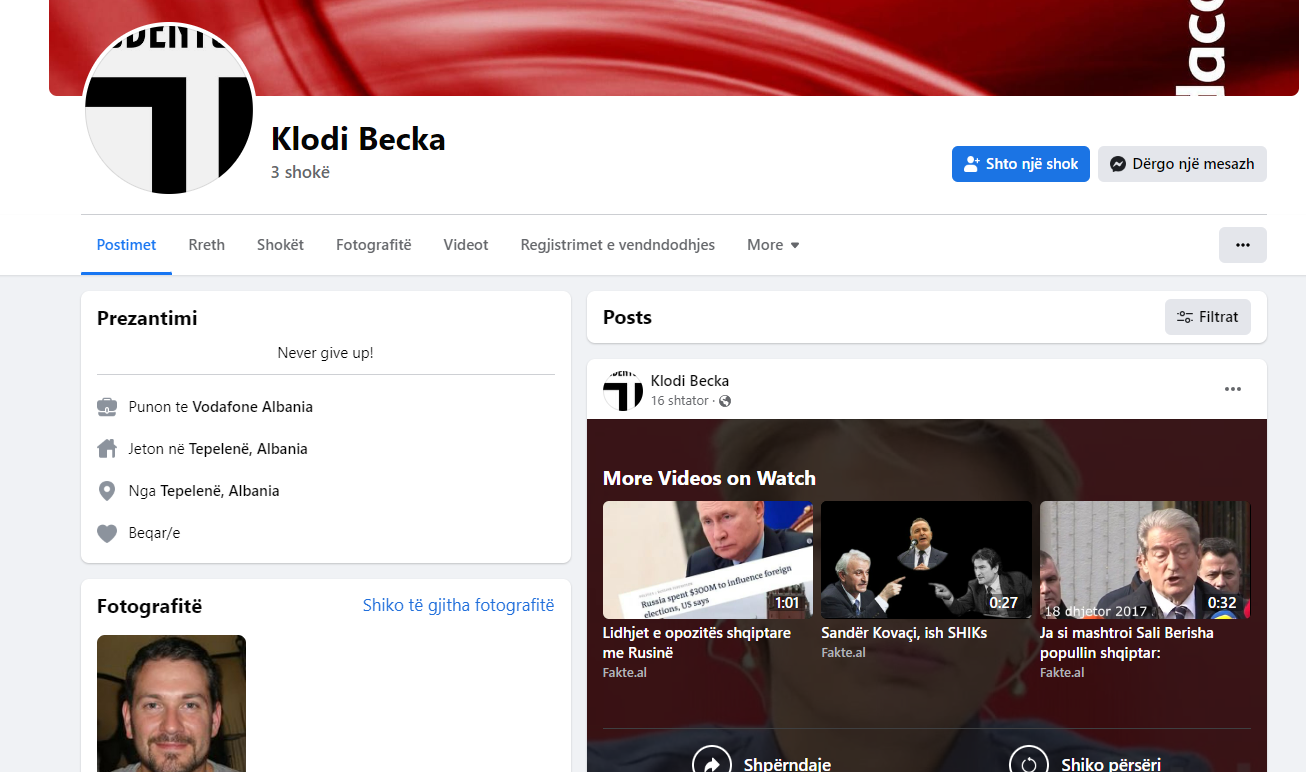This screenshot has width=1306, height=772.
Task: Click the post options three-dot icon
Action: [1232, 389]
